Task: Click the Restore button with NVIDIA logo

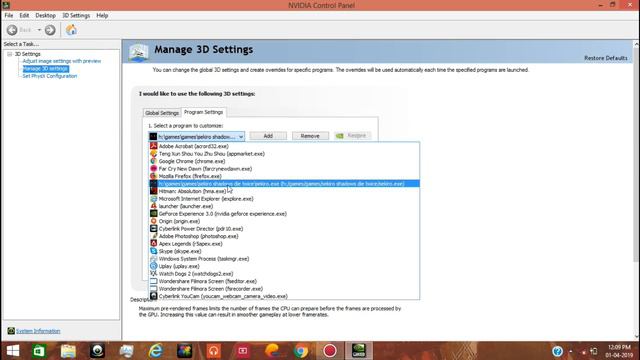Action: click(x=352, y=136)
